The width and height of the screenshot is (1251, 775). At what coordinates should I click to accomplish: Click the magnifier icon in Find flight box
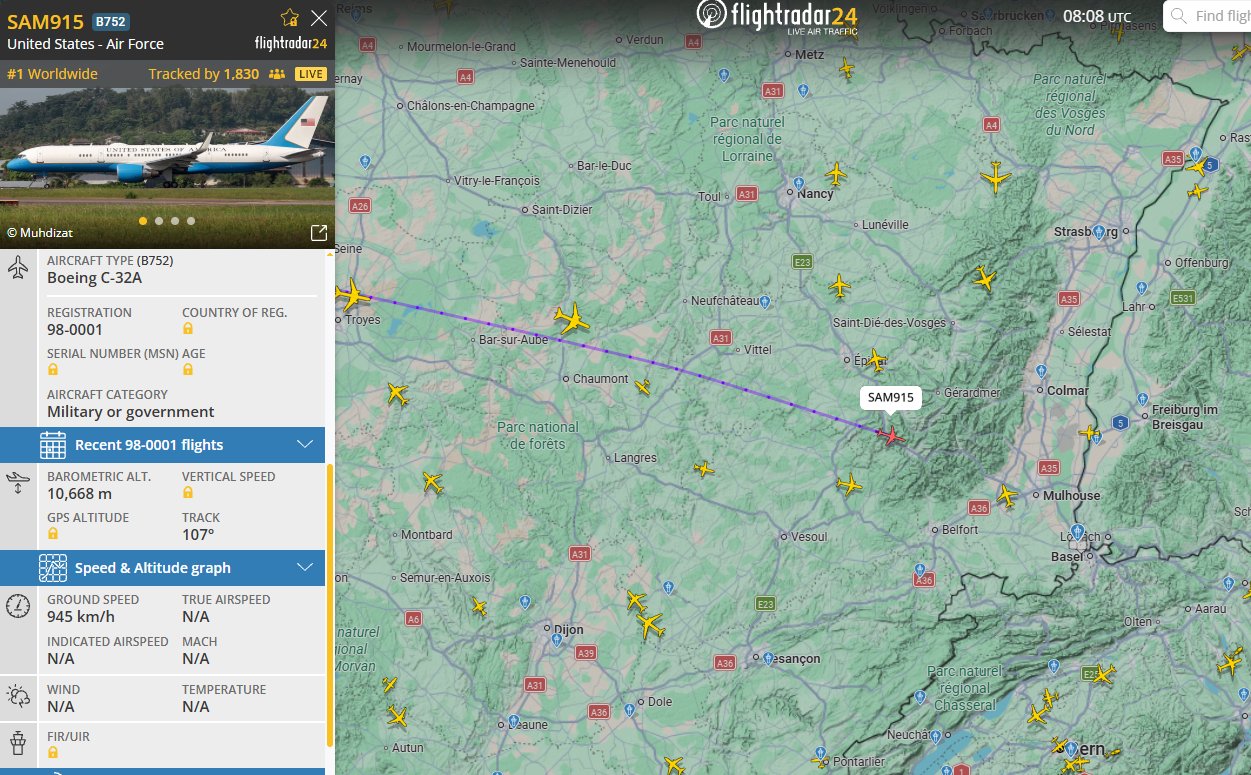(1180, 16)
